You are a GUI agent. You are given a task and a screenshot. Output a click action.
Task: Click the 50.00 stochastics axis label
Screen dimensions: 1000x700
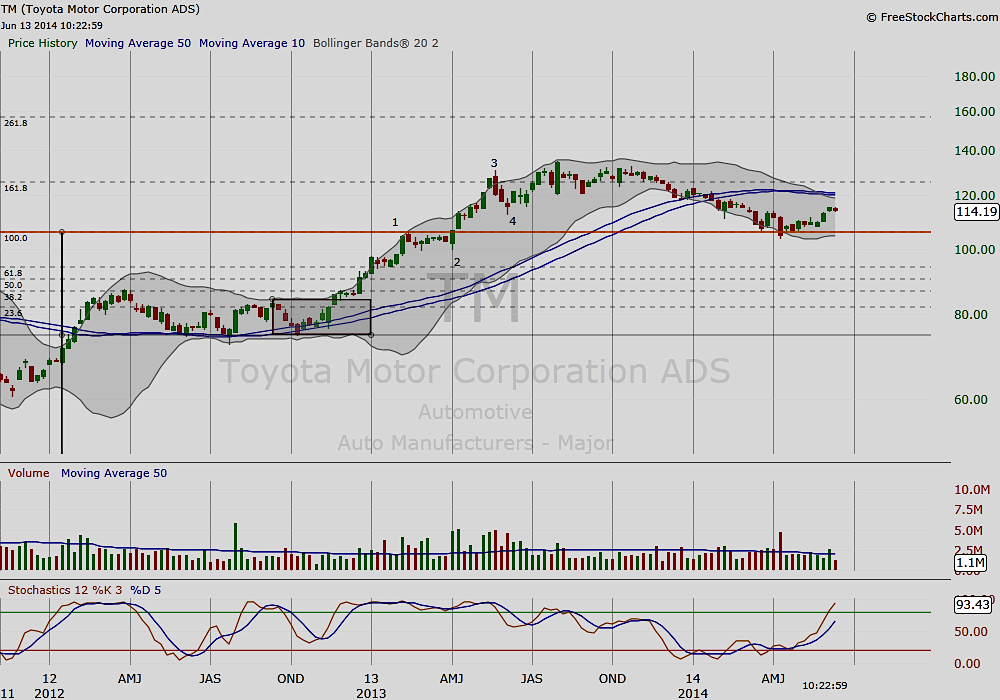click(971, 632)
